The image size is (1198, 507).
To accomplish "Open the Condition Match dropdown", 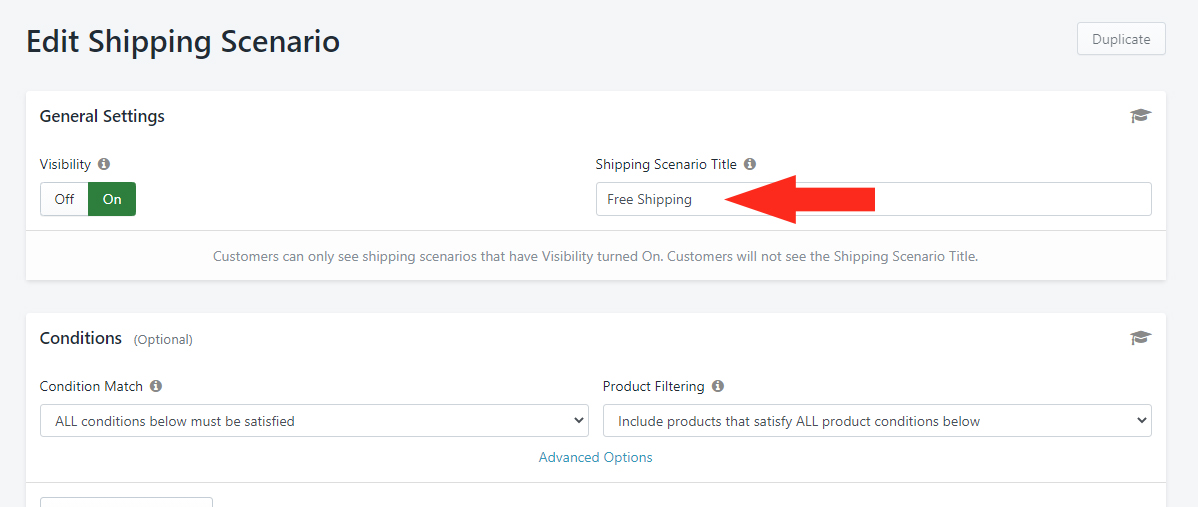I will (x=314, y=421).
